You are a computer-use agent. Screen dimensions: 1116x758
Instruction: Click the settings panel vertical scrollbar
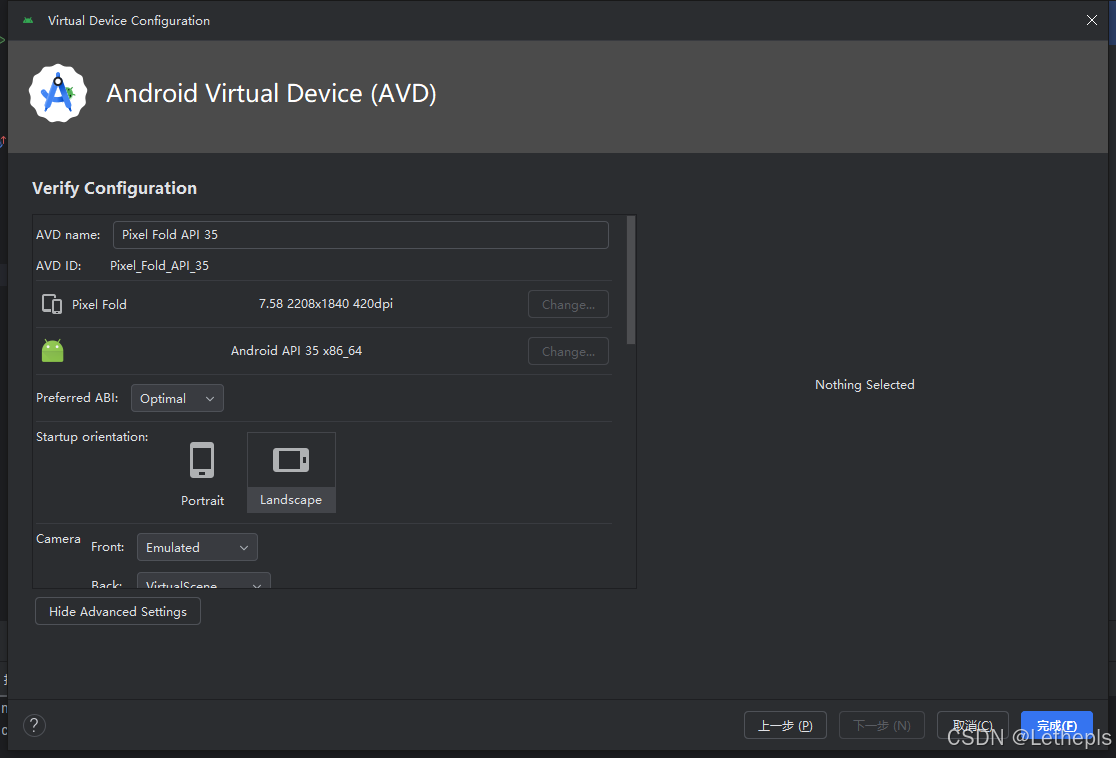631,280
